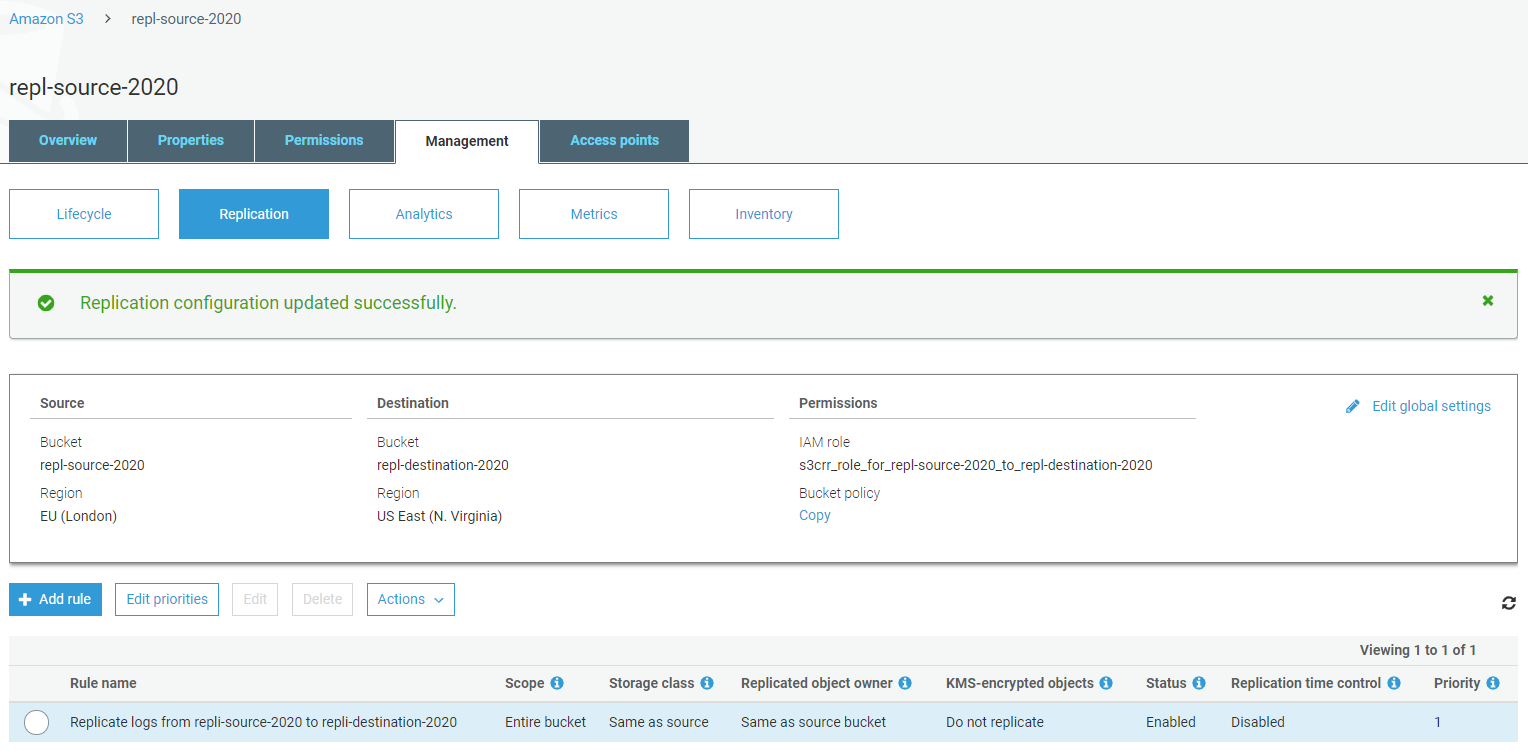The width and height of the screenshot is (1528, 751).
Task: Click the pencil icon beside Edit global settings
Action: pyautogui.click(x=1353, y=406)
